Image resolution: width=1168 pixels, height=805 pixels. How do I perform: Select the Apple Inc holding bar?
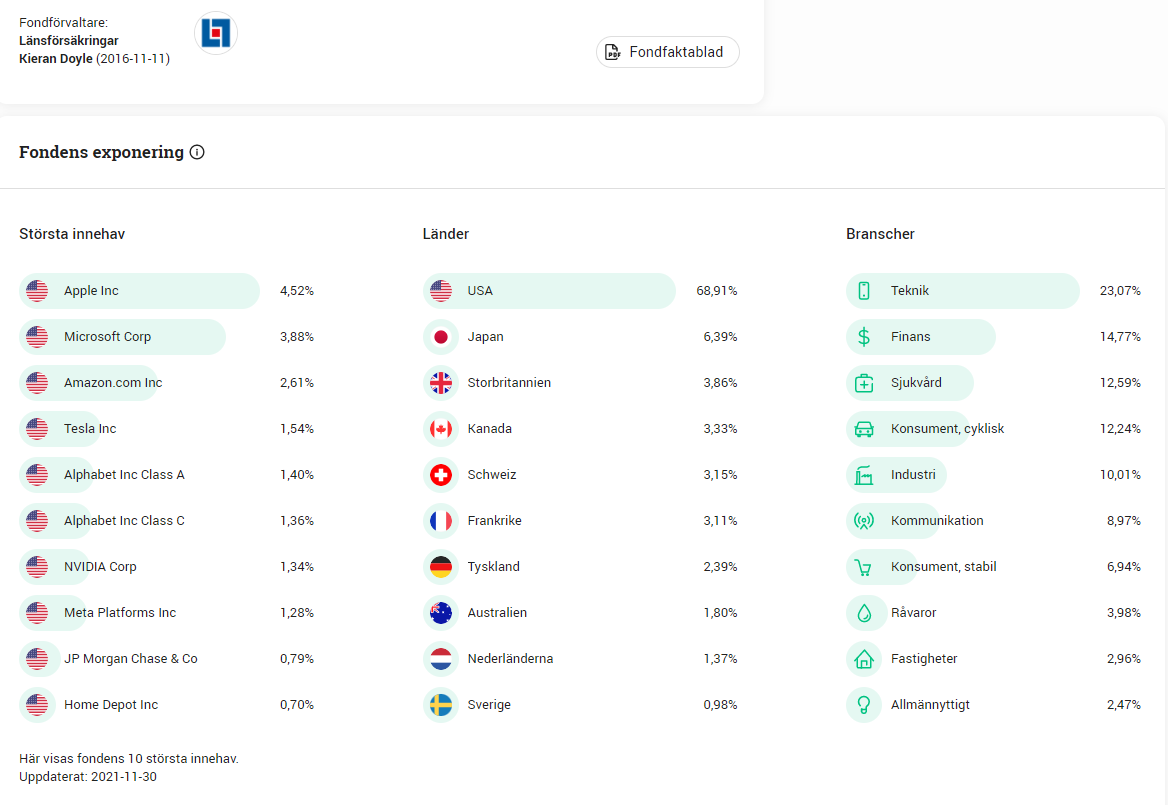click(x=140, y=291)
